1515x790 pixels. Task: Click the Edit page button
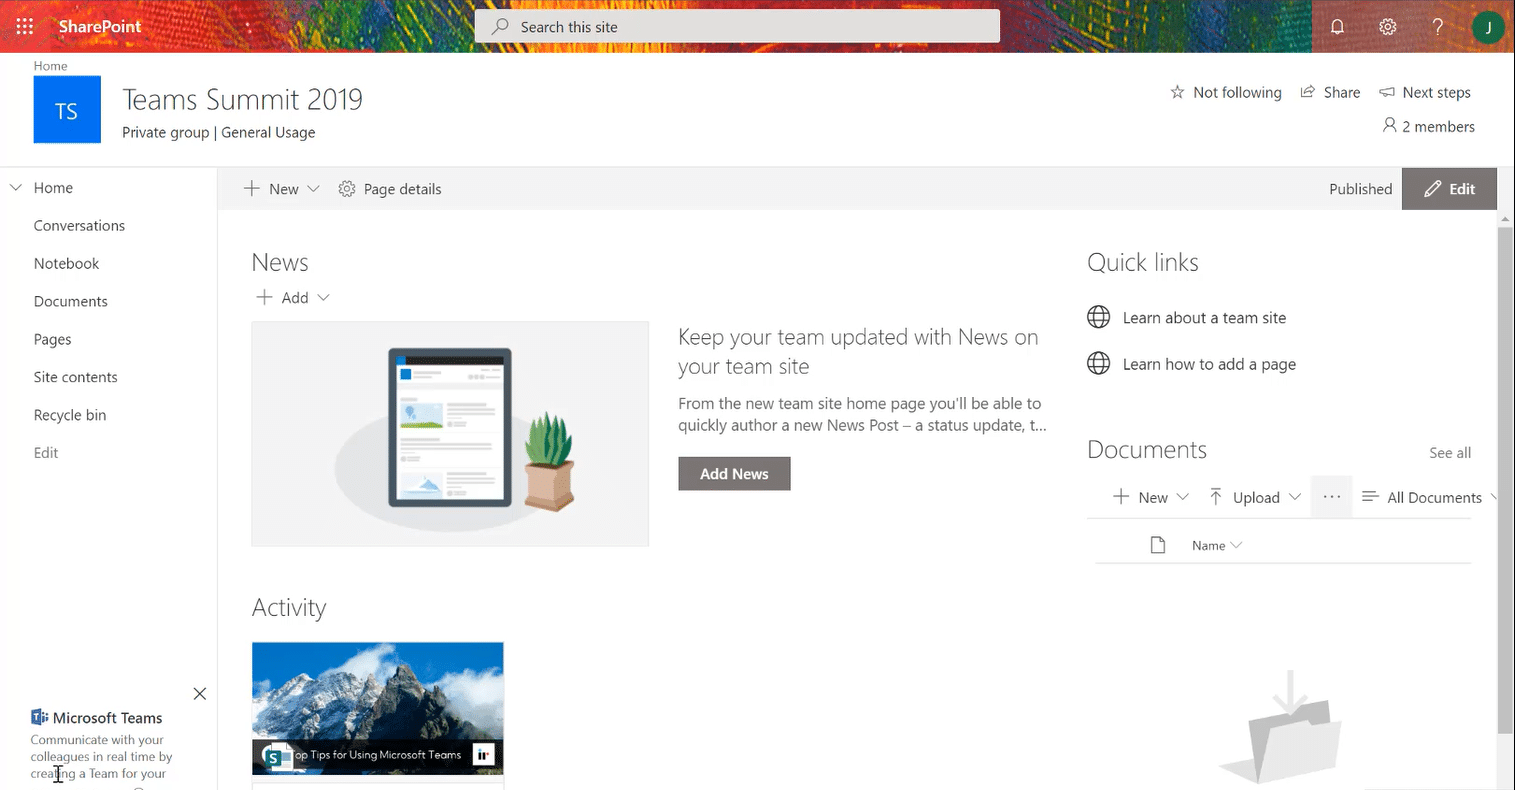coord(1449,189)
